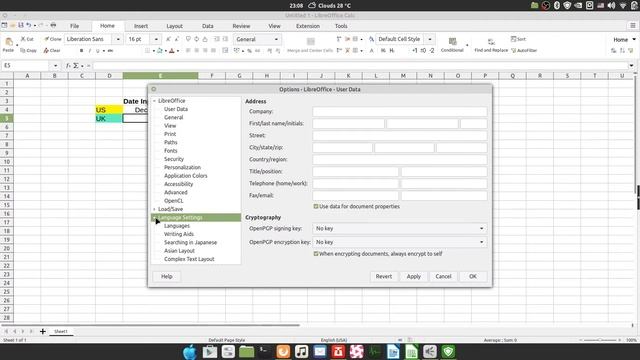This screenshot has width=640, height=360.
Task: Click the Company input field
Action: pos(400,111)
